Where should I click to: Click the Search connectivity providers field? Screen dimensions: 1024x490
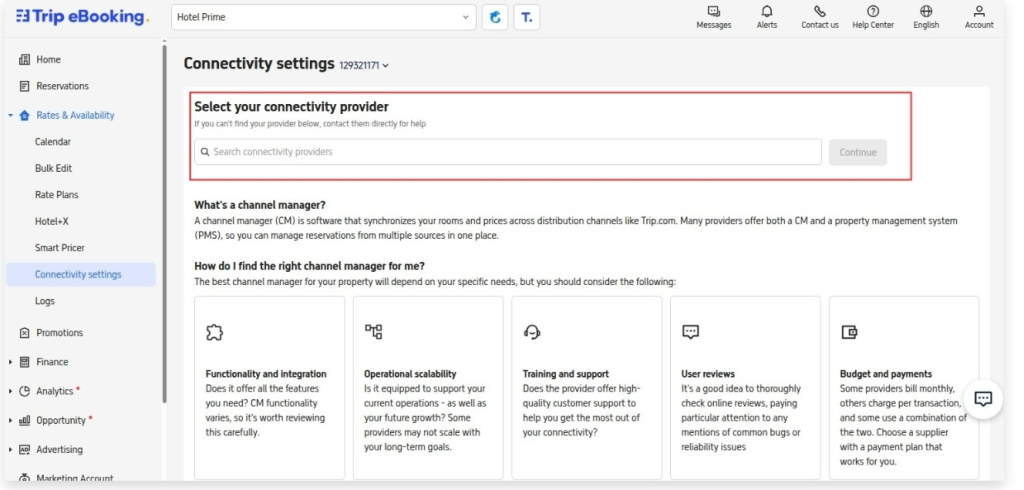(508, 152)
